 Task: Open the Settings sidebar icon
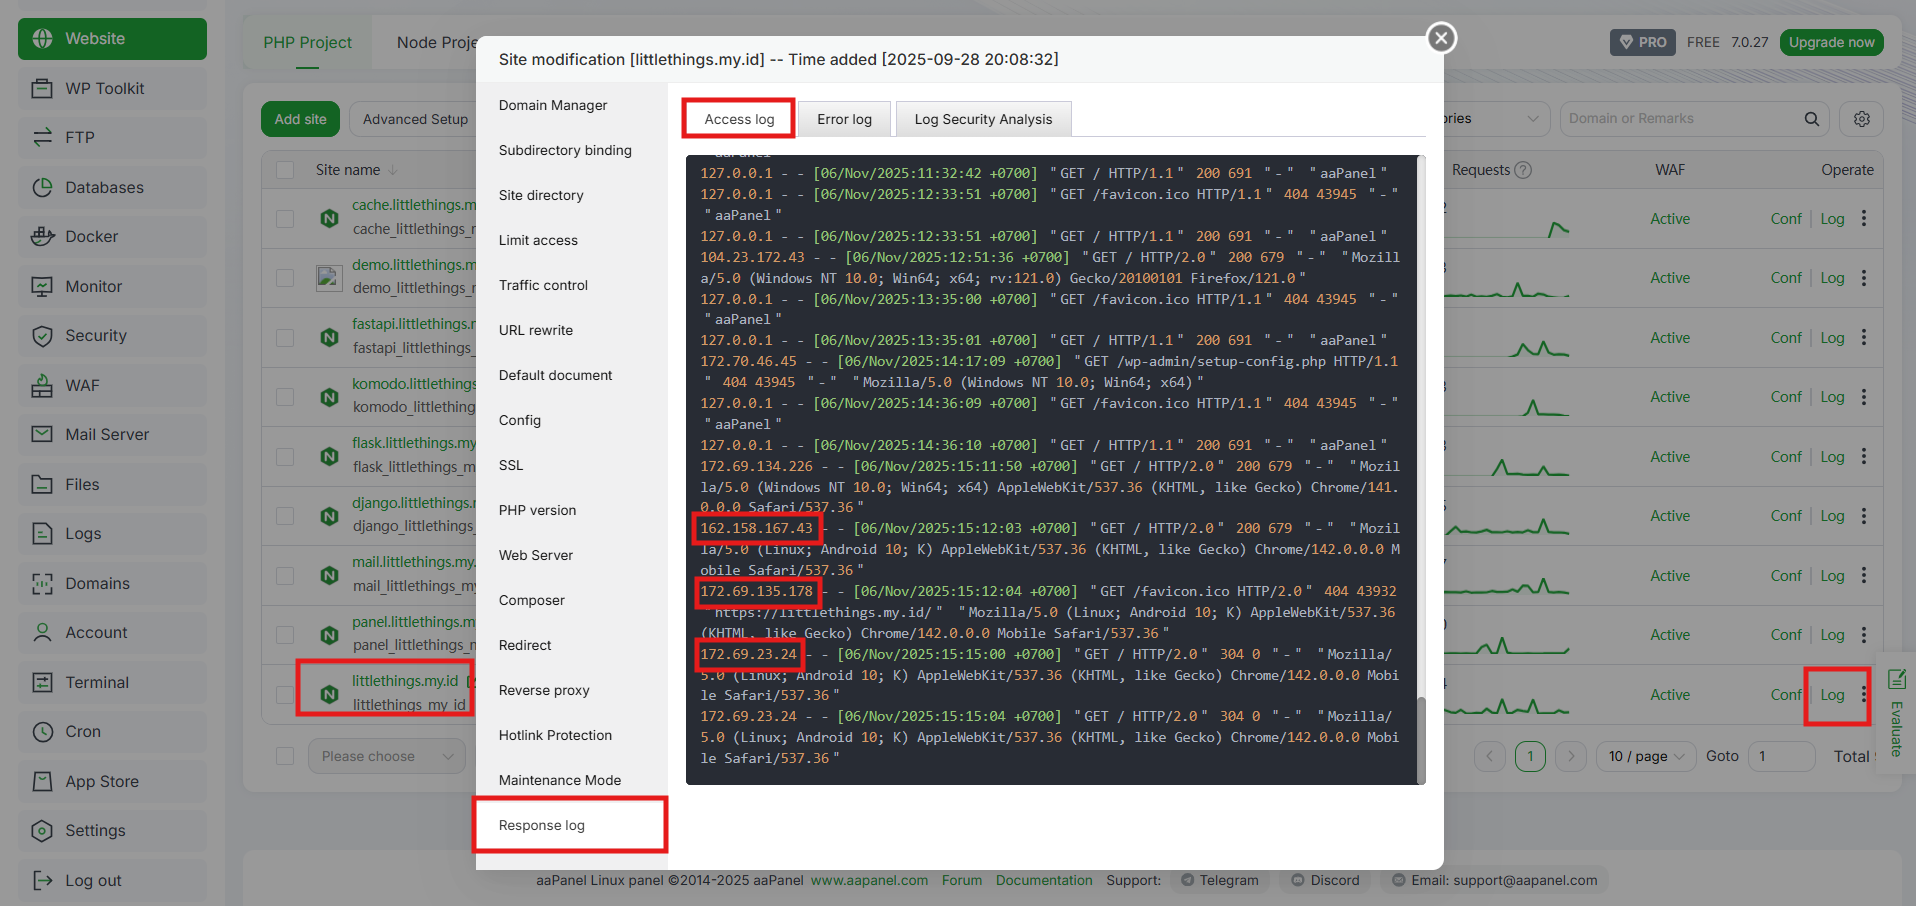coord(42,830)
